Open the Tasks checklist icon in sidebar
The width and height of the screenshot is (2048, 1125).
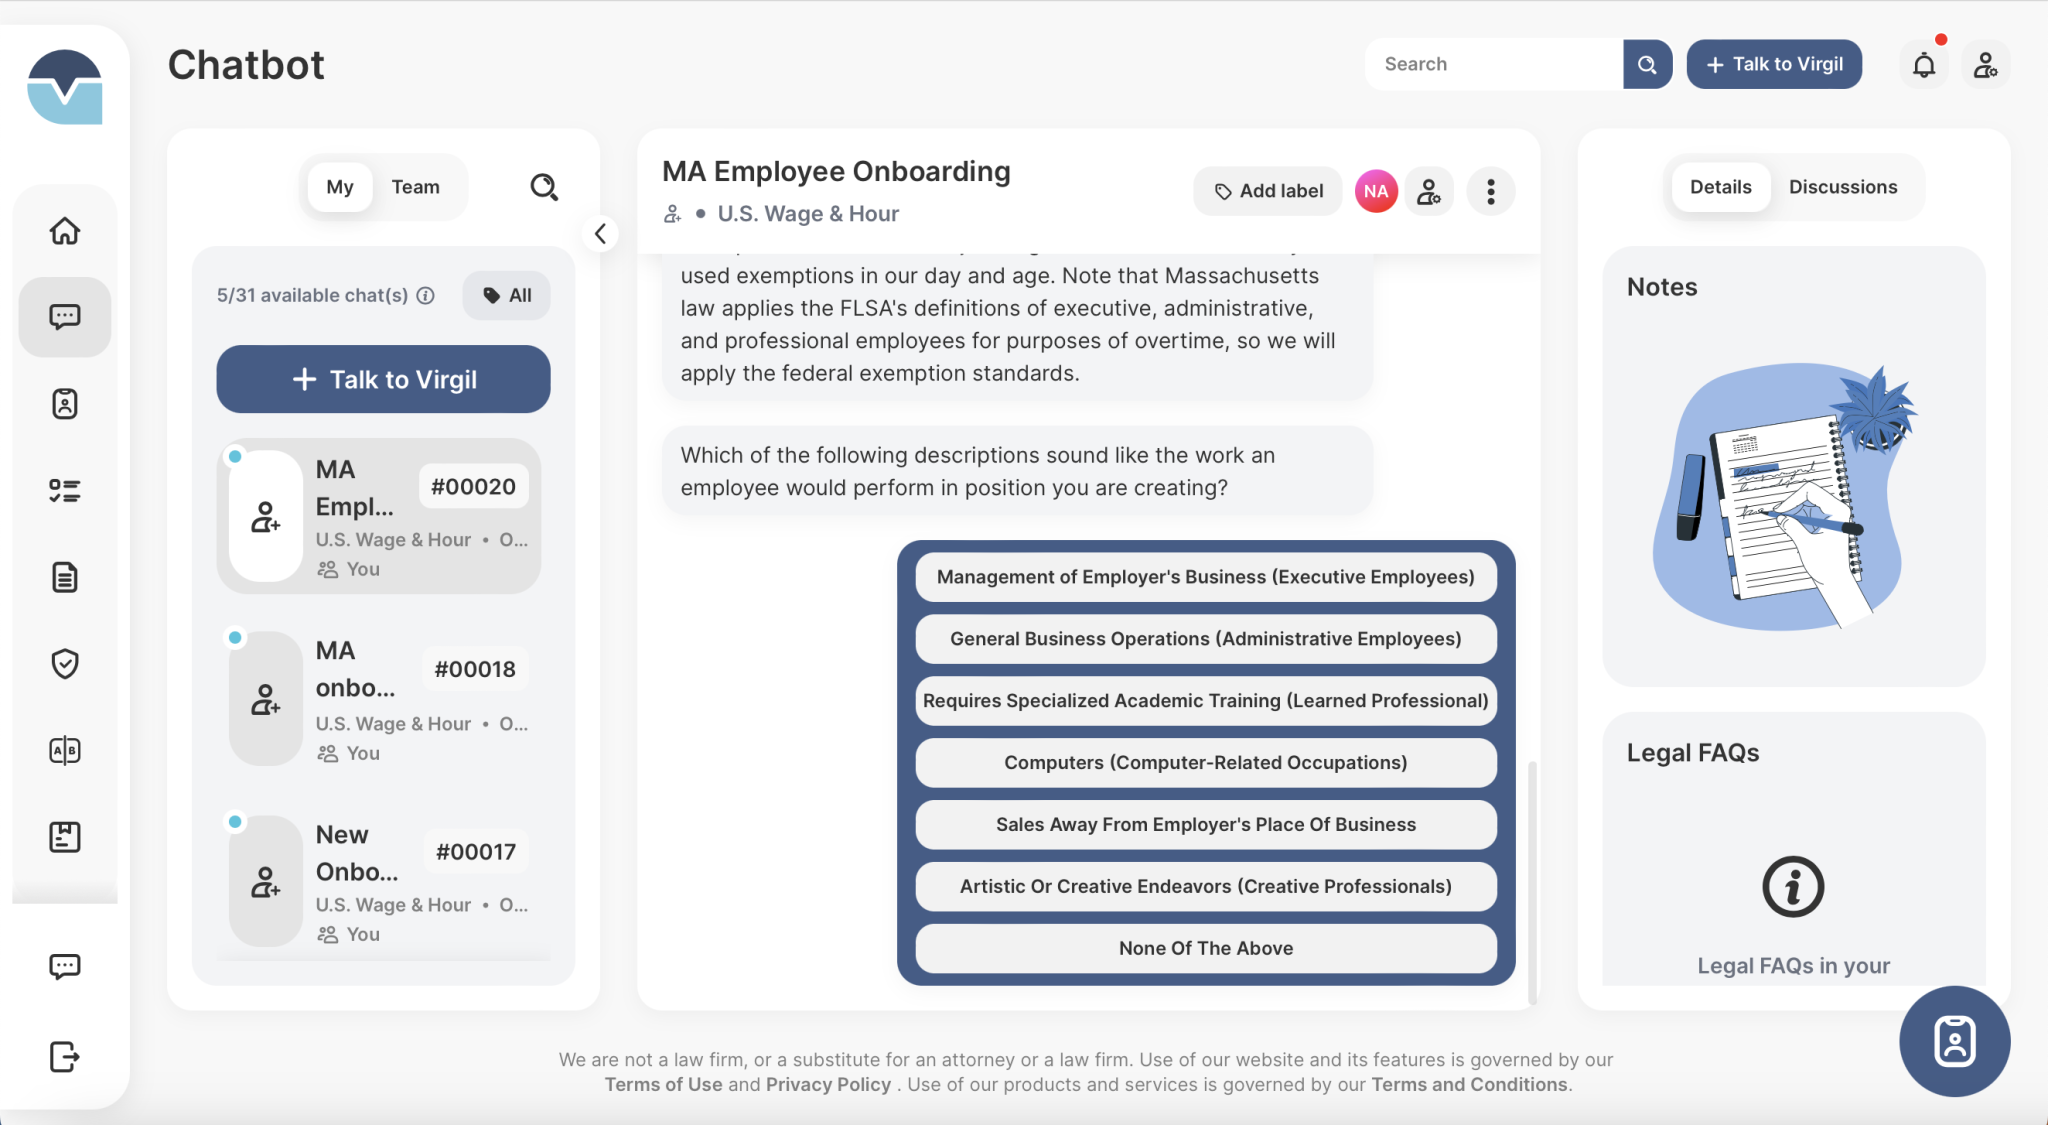point(64,490)
